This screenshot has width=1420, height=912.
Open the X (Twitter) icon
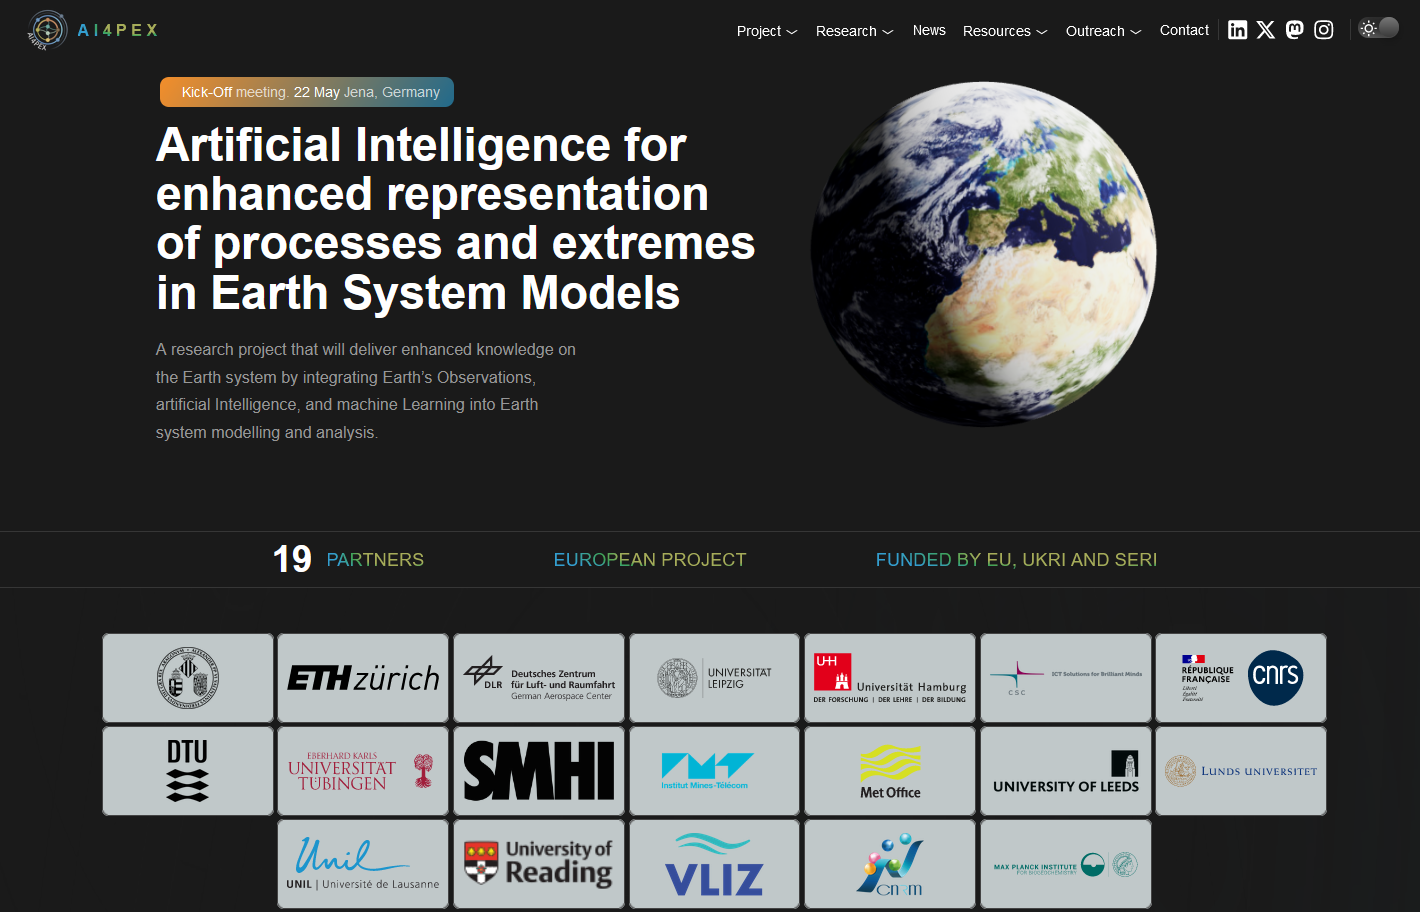point(1266,30)
